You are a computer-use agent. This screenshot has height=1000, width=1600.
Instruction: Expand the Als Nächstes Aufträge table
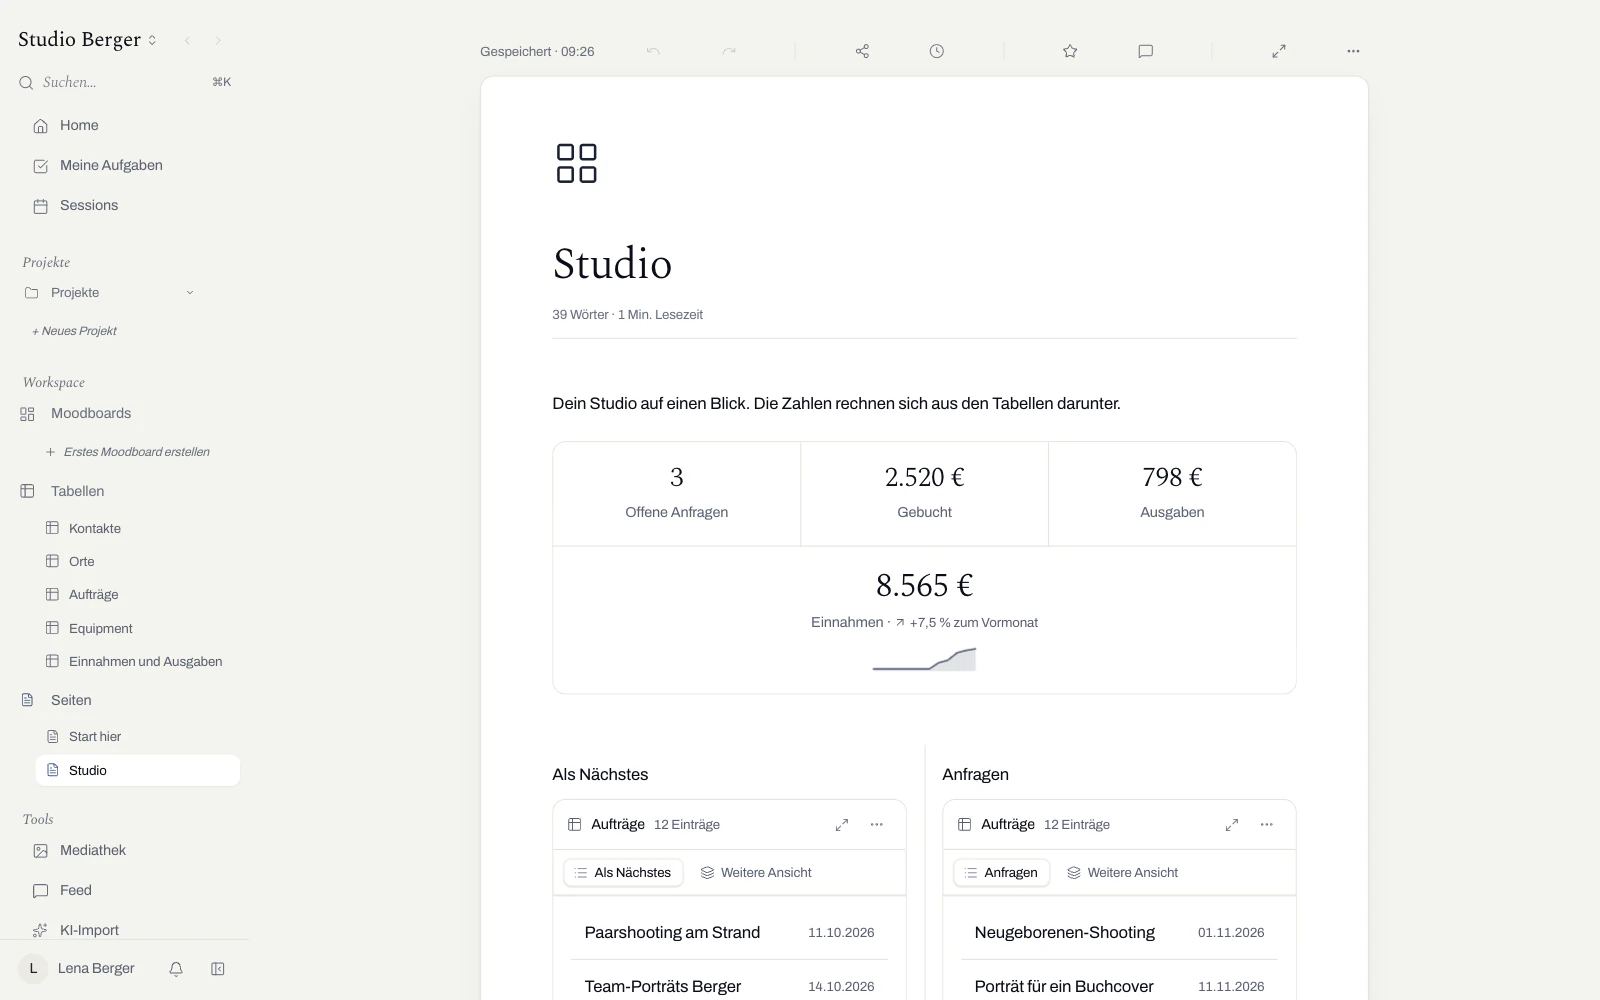tap(842, 825)
